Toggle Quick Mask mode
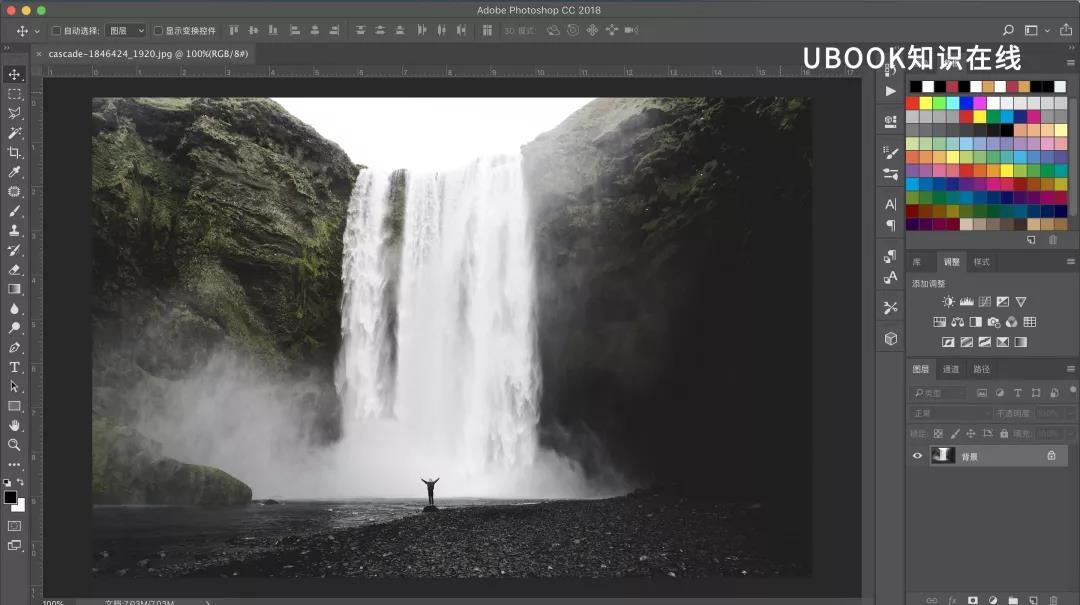 pos(14,526)
